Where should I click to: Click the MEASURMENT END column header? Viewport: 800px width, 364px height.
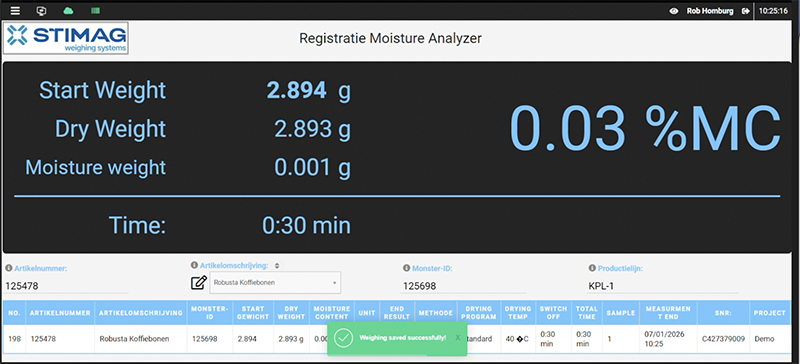pyautogui.click(x=668, y=312)
